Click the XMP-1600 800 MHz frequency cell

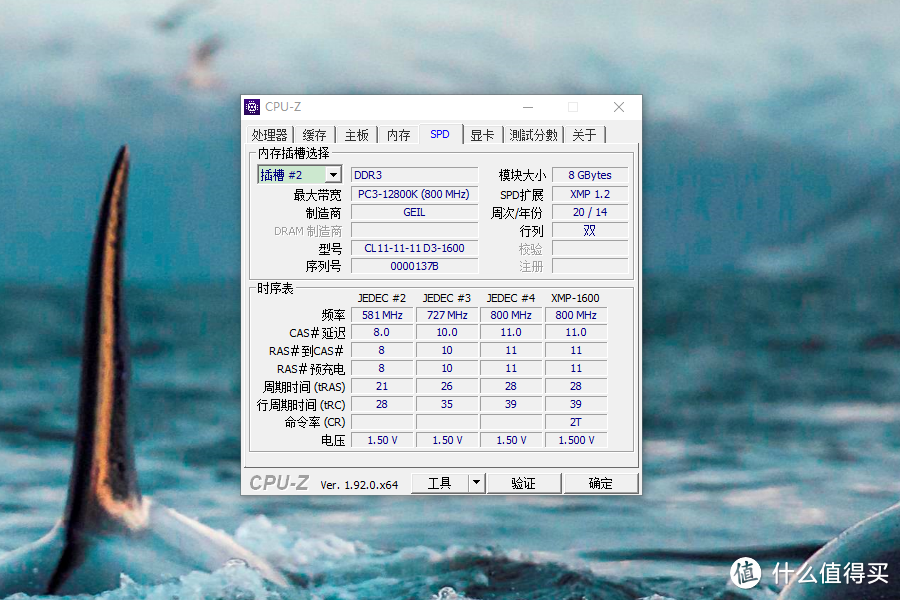click(576, 315)
